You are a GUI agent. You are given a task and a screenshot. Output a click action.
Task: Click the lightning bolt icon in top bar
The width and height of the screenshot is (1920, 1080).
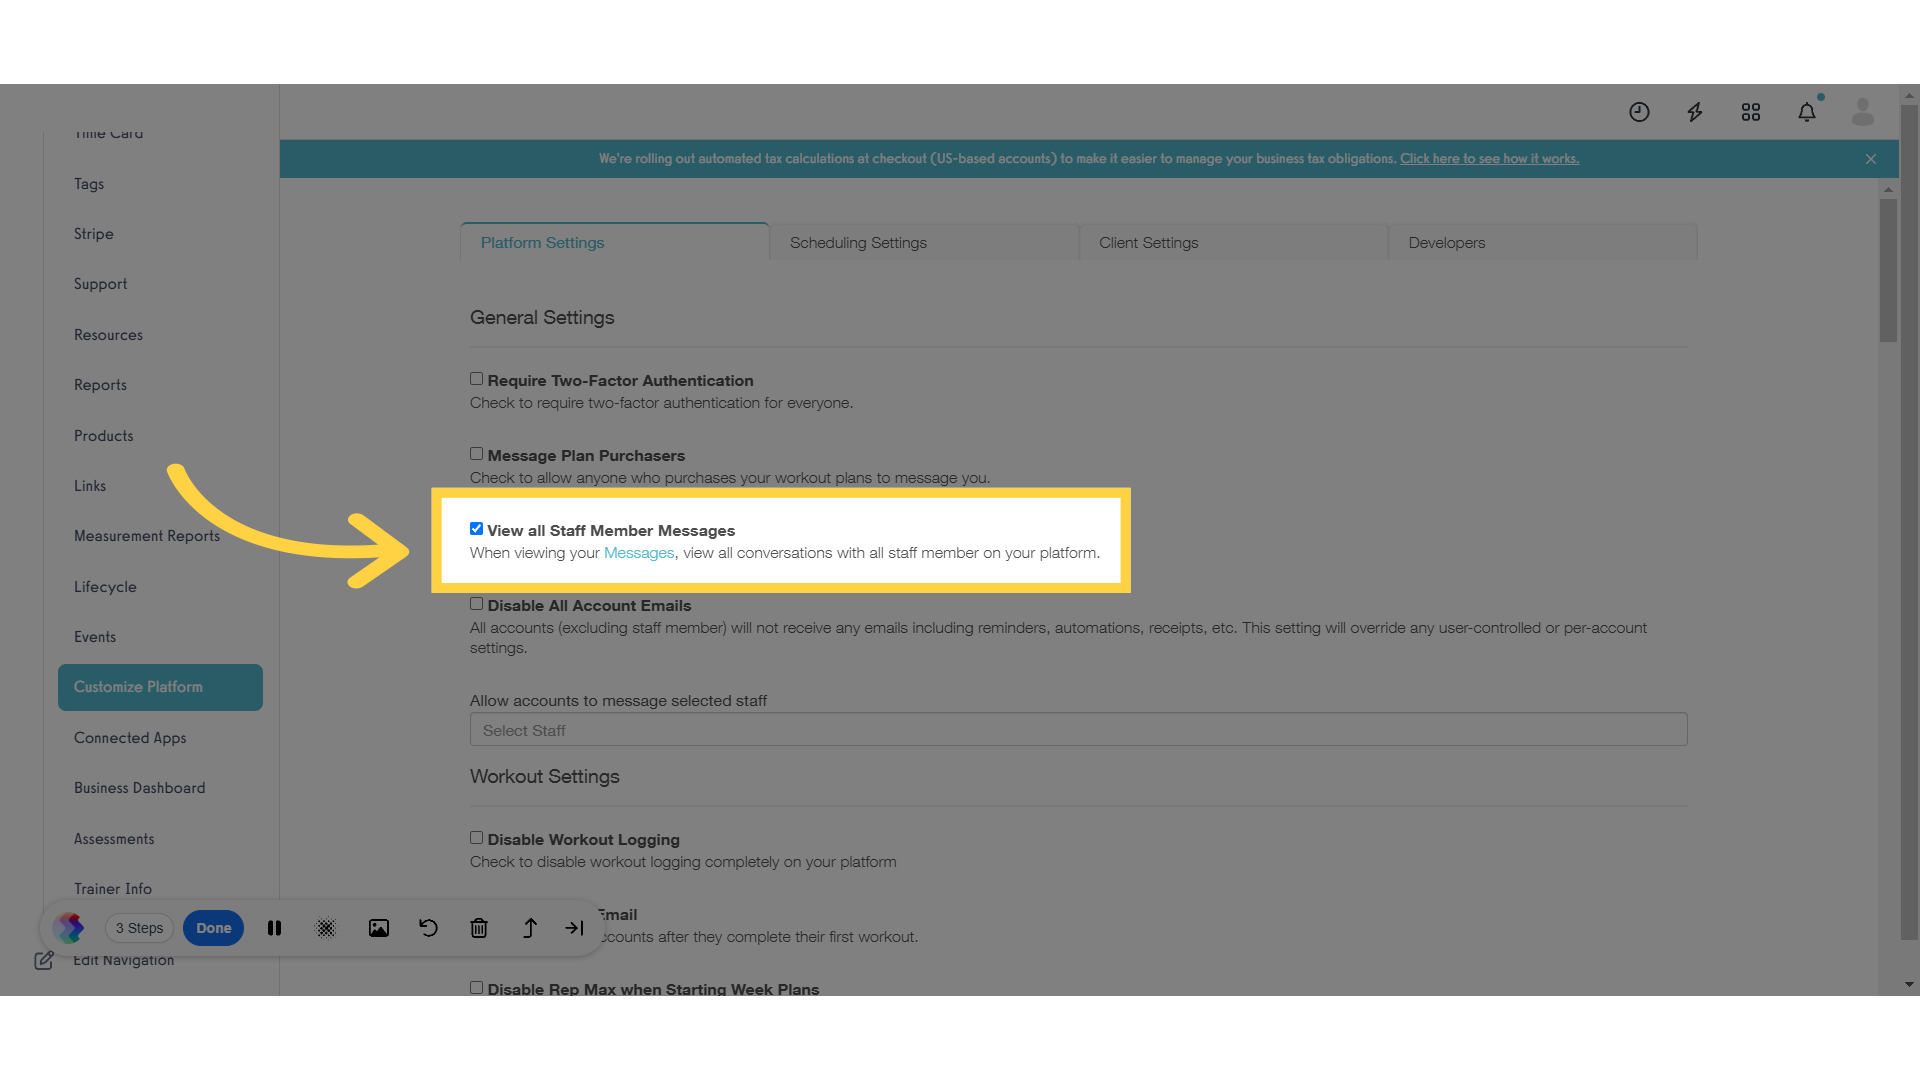(1696, 112)
